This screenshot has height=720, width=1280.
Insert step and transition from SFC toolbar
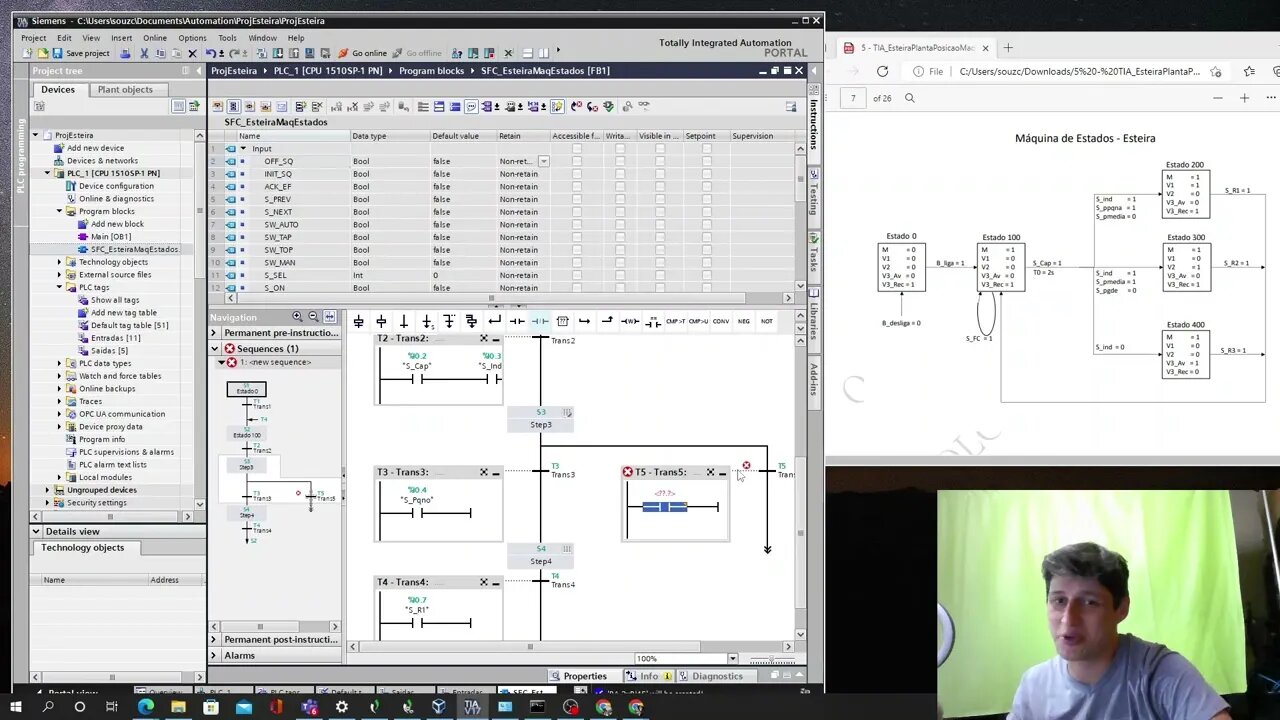click(x=359, y=321)
